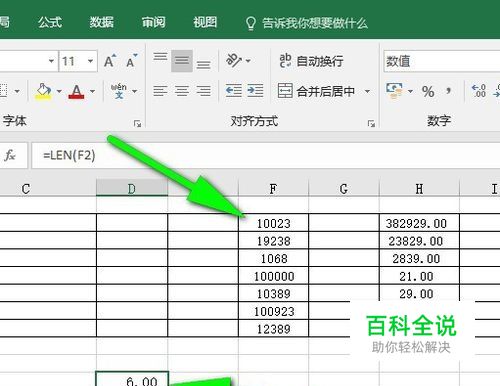Select cell containing 19238
This screenshot has height=386, width=500.
click(x=273, y=240)
